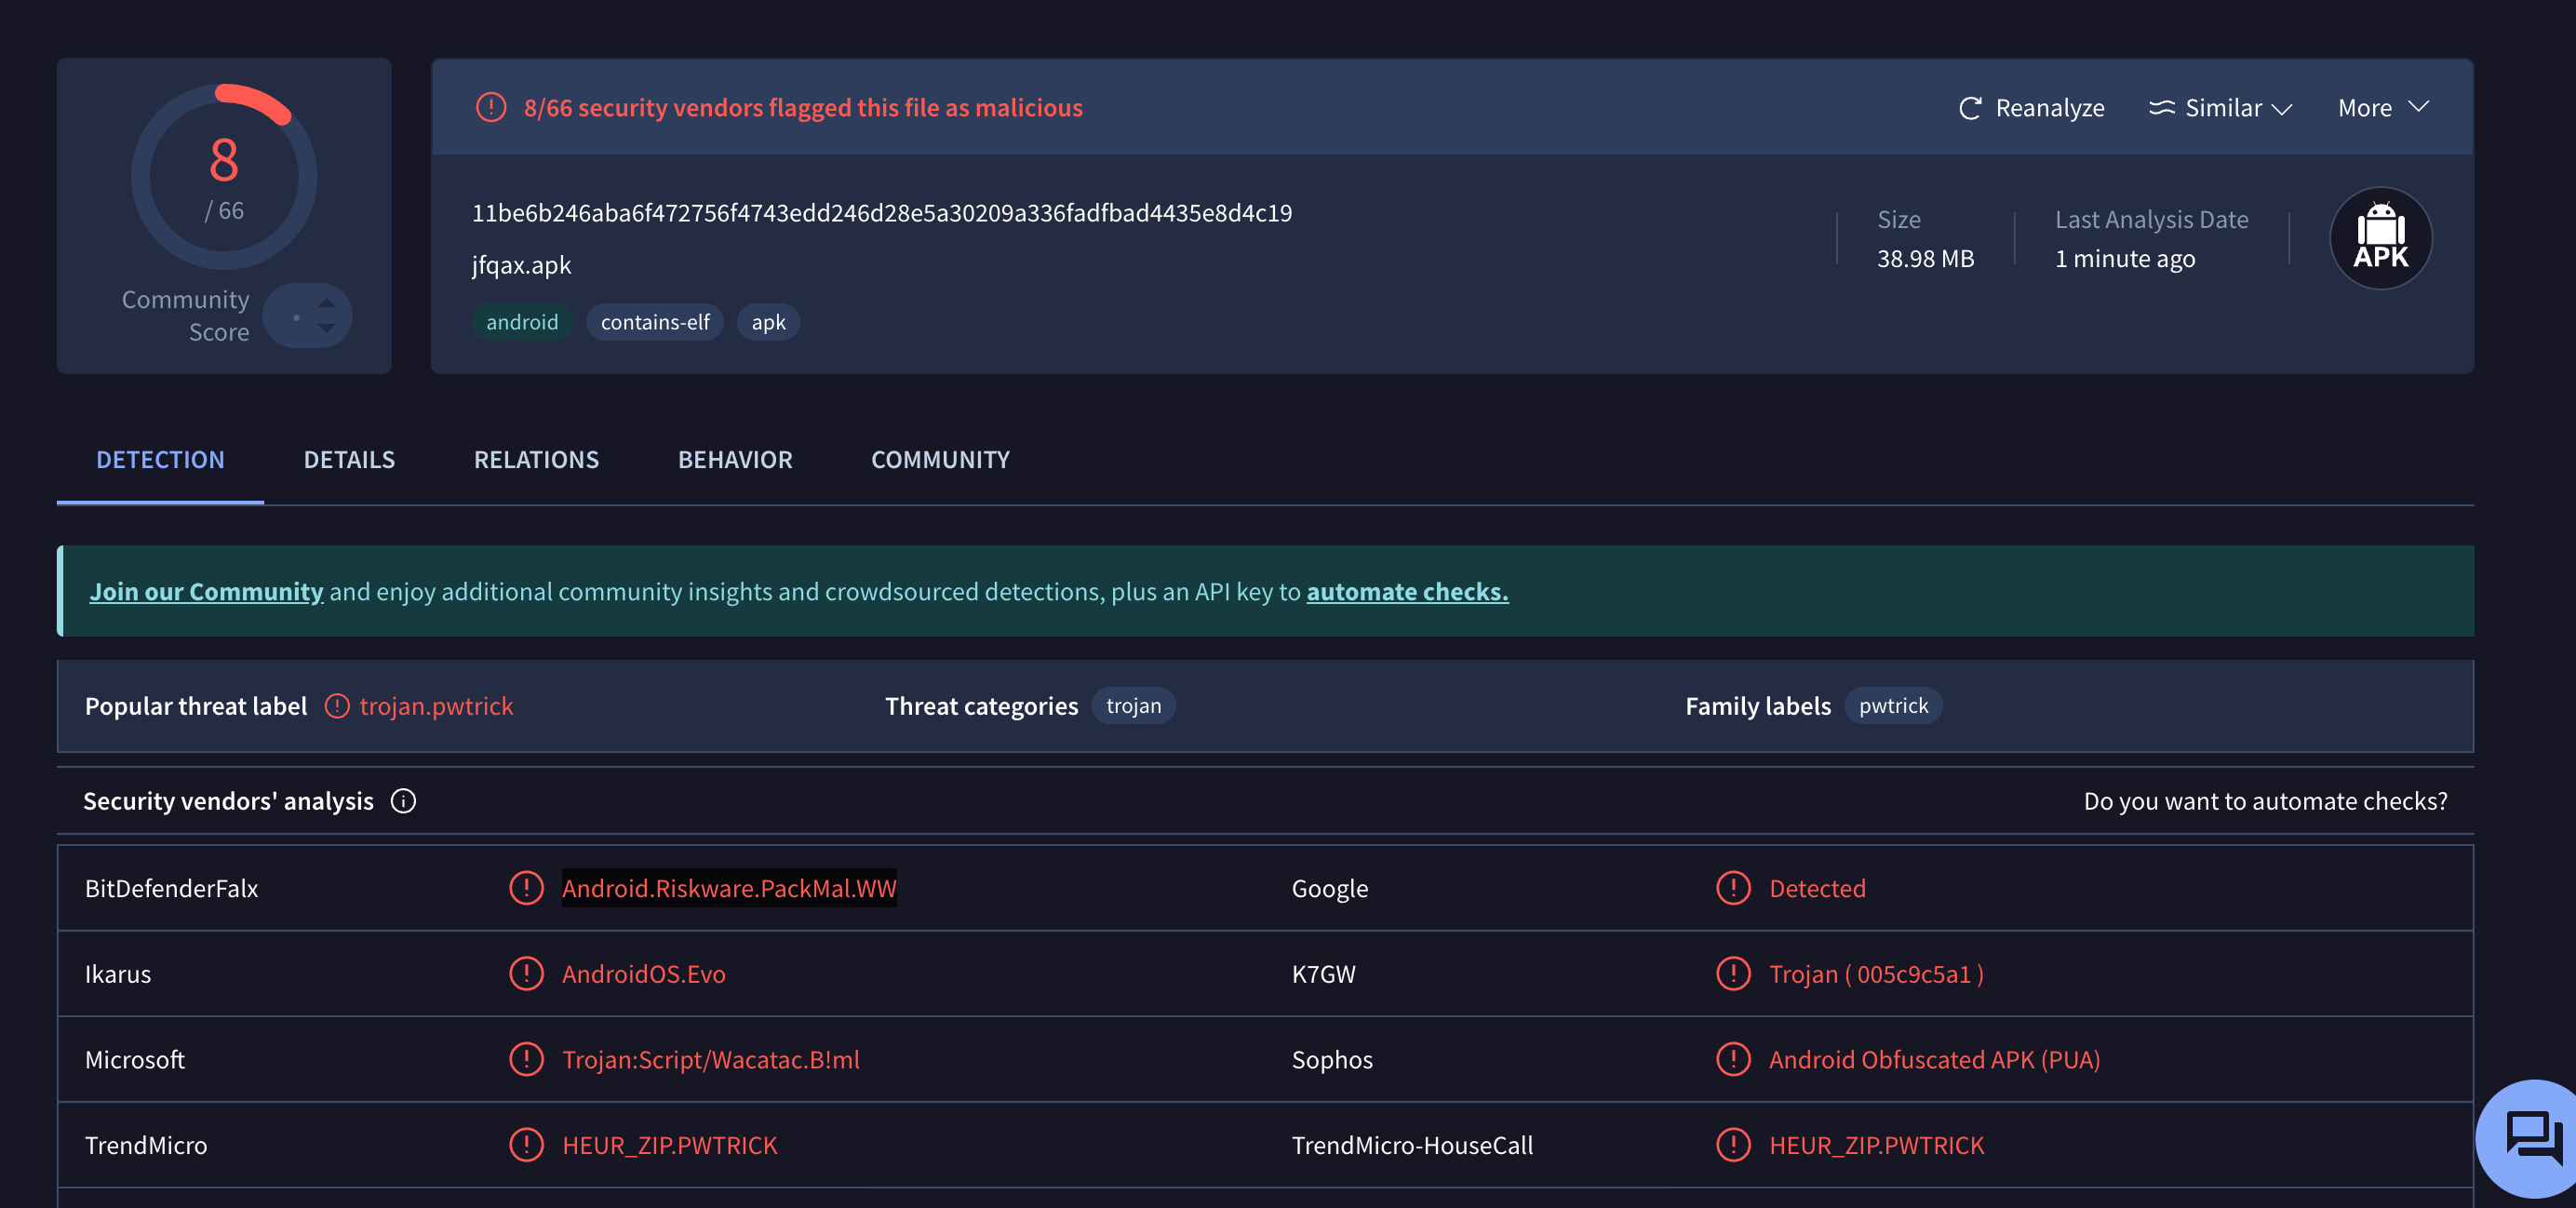
Task: Expand the Similar dropdown
Action: (x=2220, y=108)
